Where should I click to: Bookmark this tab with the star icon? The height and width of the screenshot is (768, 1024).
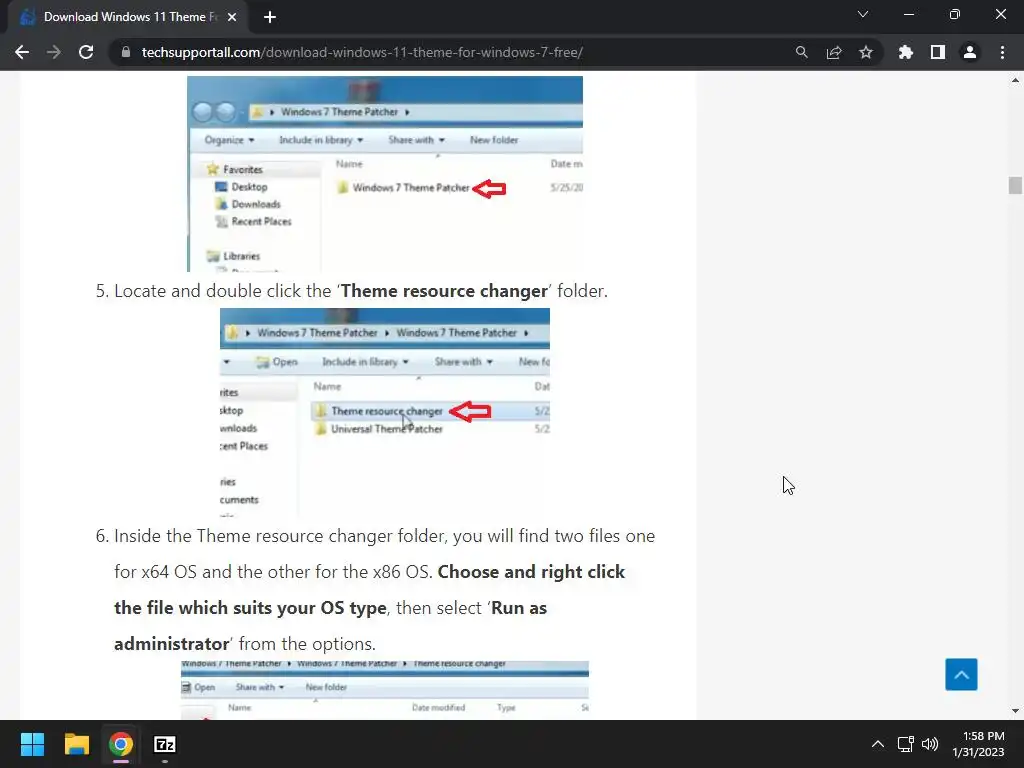(x=866, y=52)
